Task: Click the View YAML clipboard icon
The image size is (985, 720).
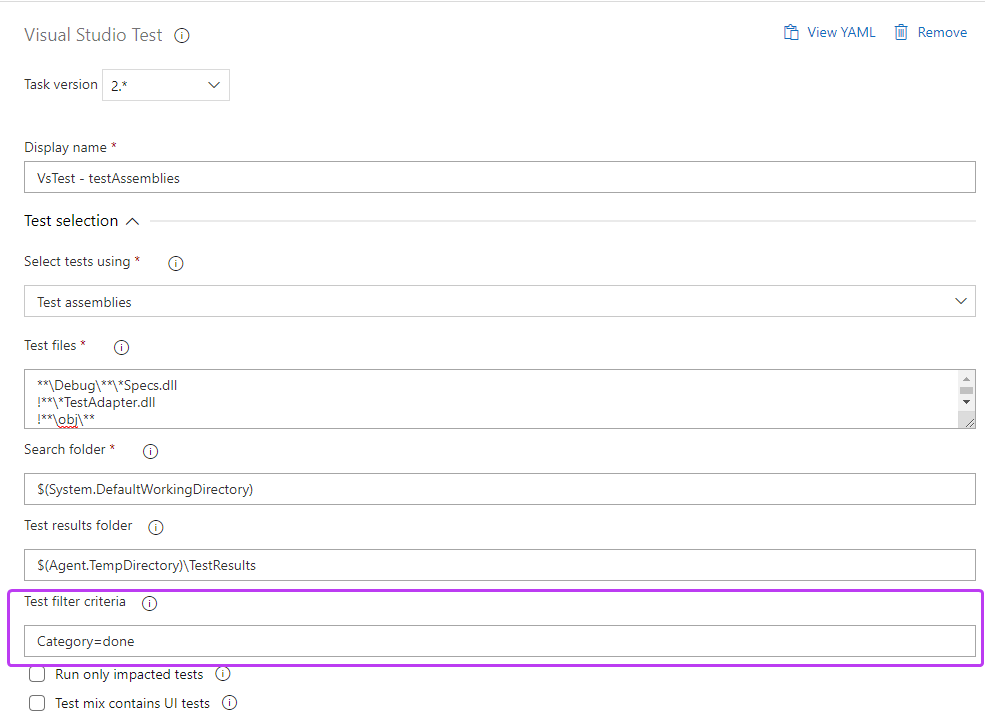Action: 791,32
